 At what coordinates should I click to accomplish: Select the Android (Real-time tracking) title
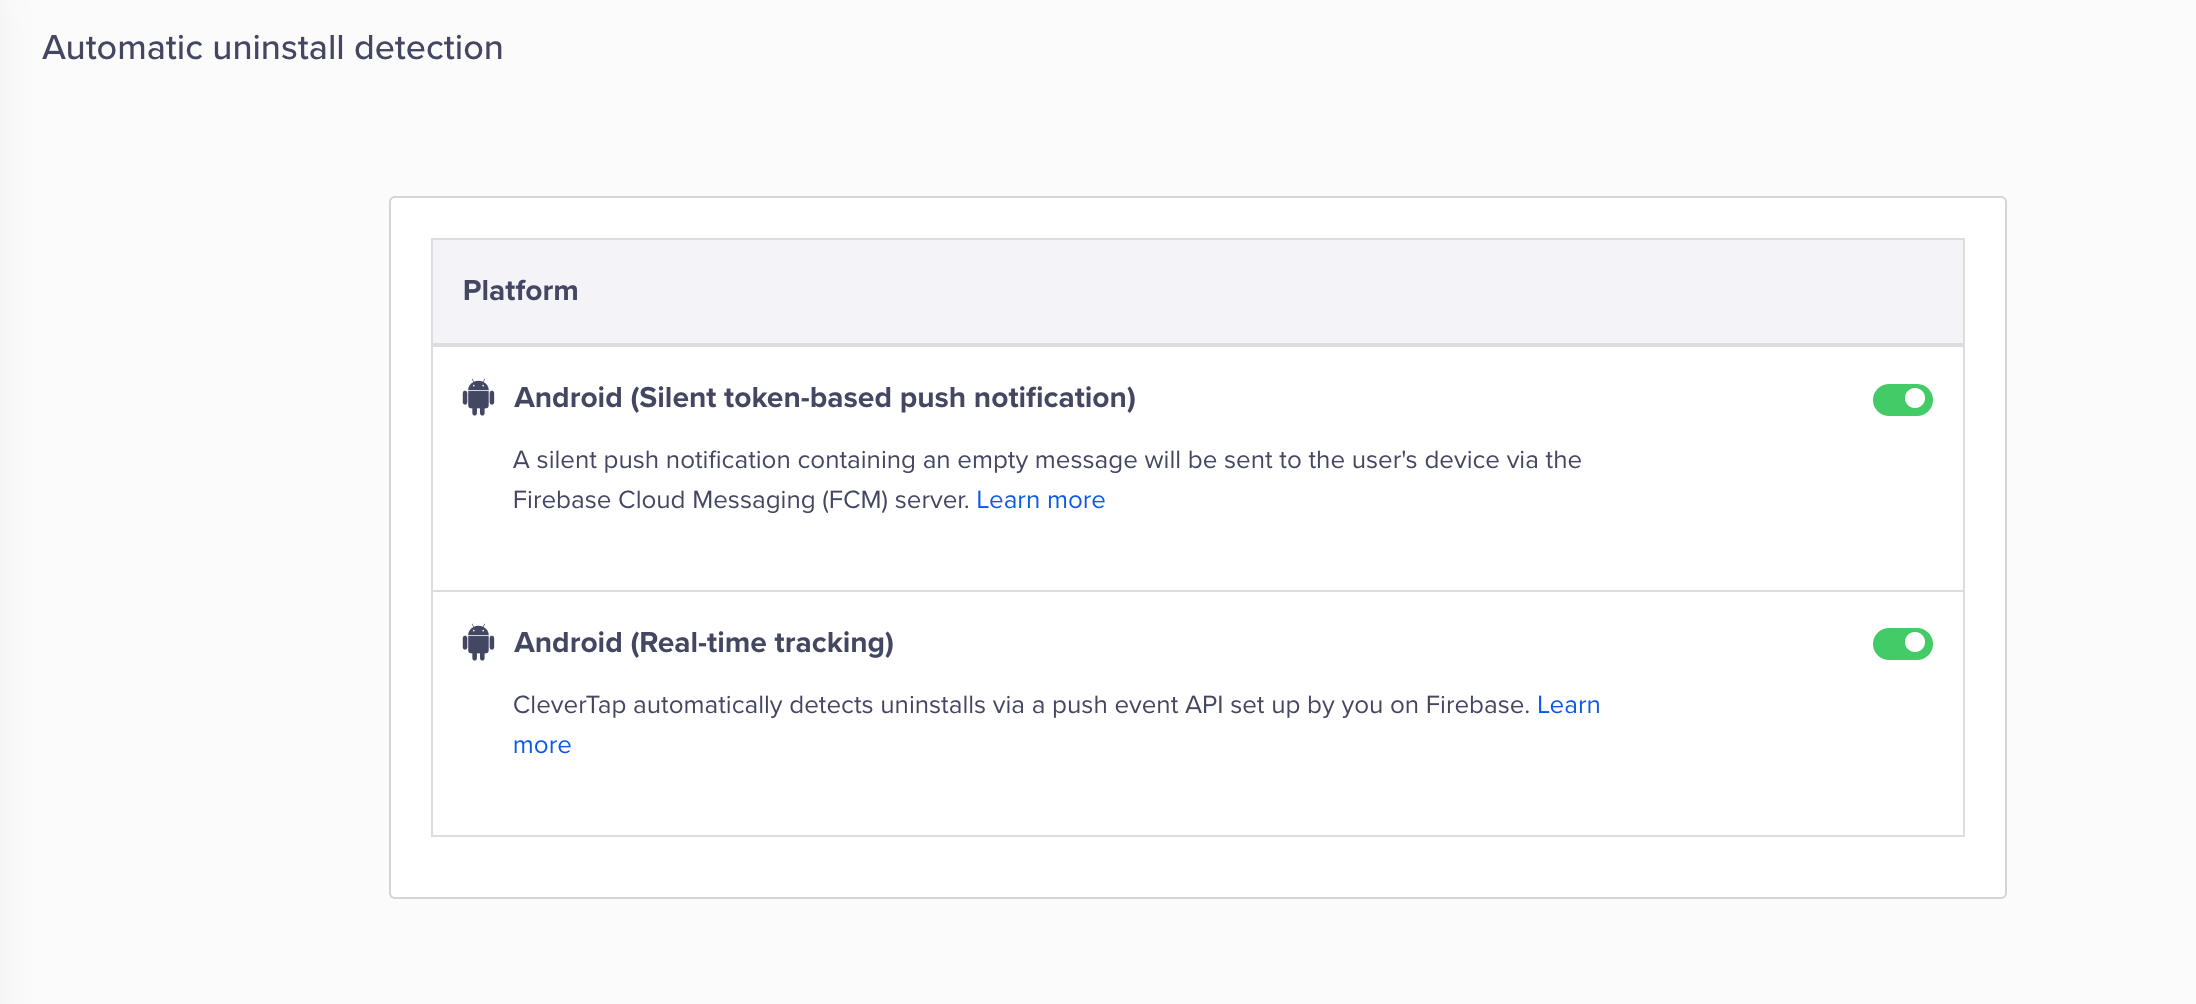point(703,643)
